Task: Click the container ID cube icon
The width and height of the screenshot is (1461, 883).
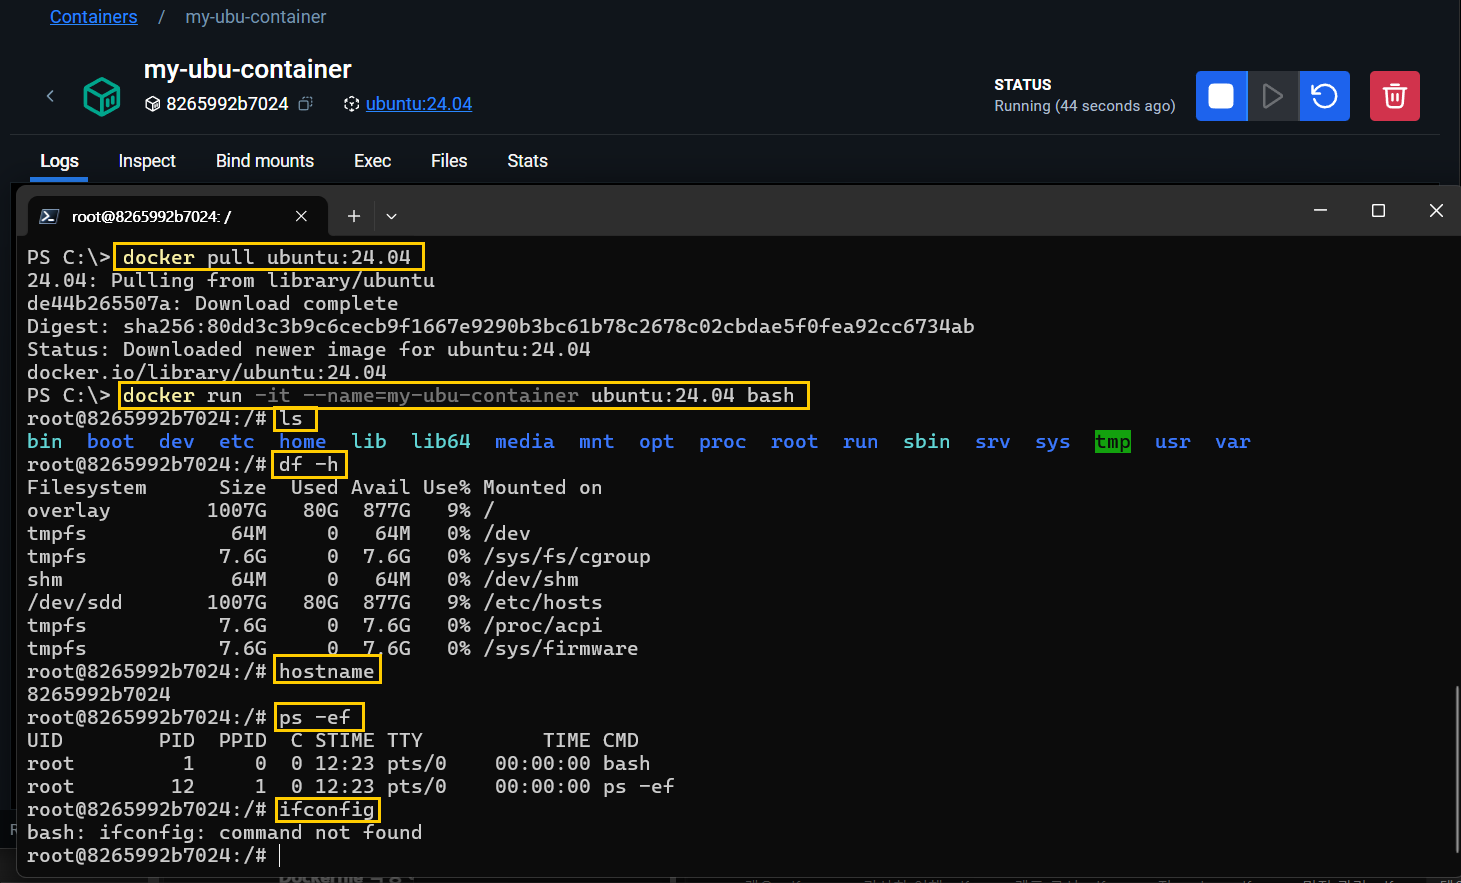Action: [152, 104]
